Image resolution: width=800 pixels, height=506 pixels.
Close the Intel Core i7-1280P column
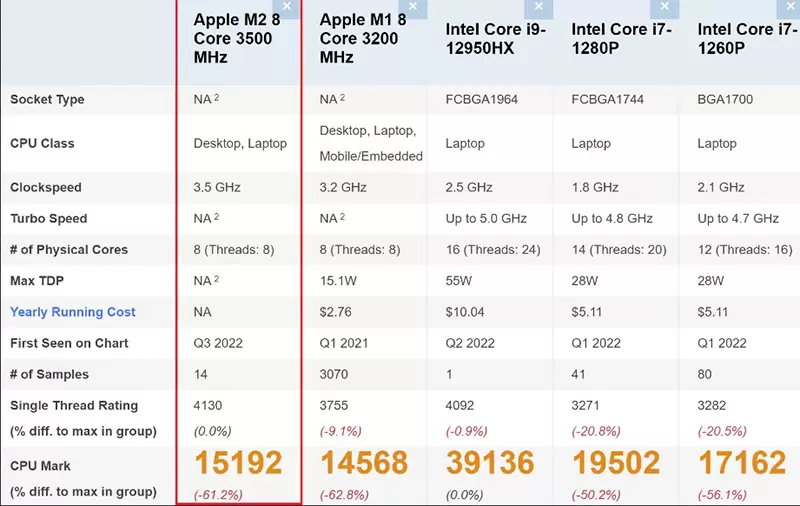(665, 7)
